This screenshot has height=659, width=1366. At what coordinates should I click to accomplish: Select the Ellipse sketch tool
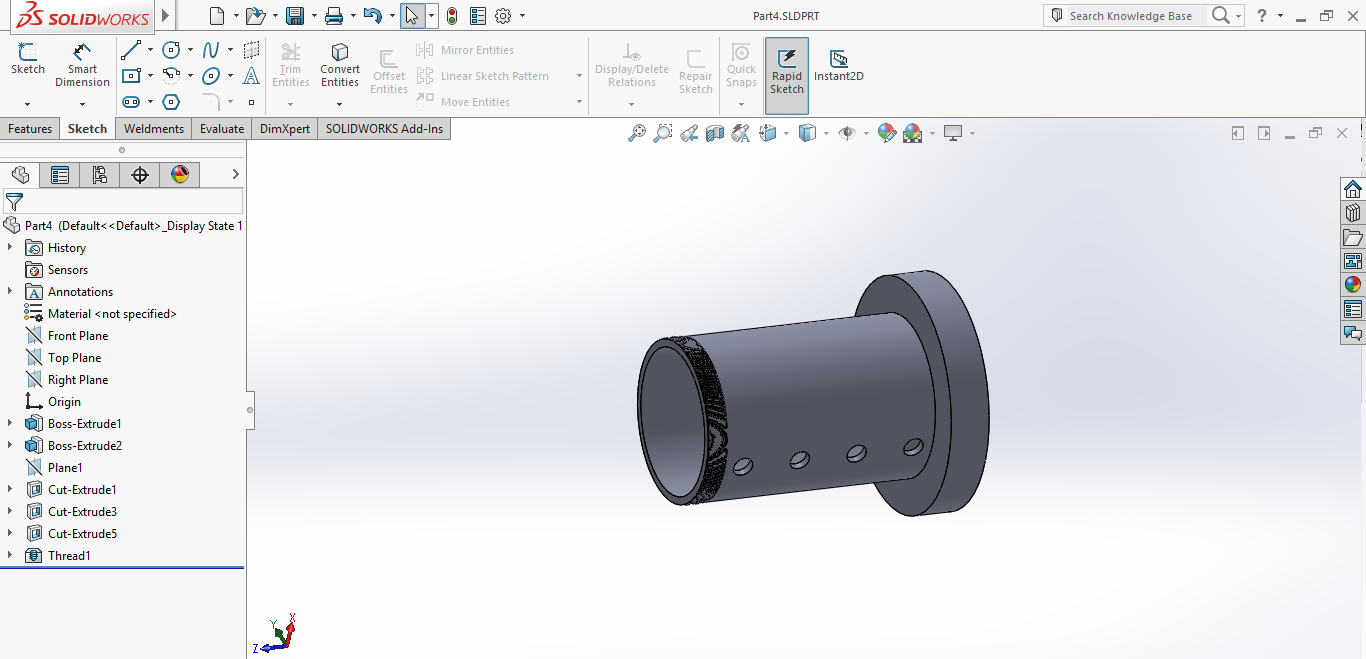point(211,76)
